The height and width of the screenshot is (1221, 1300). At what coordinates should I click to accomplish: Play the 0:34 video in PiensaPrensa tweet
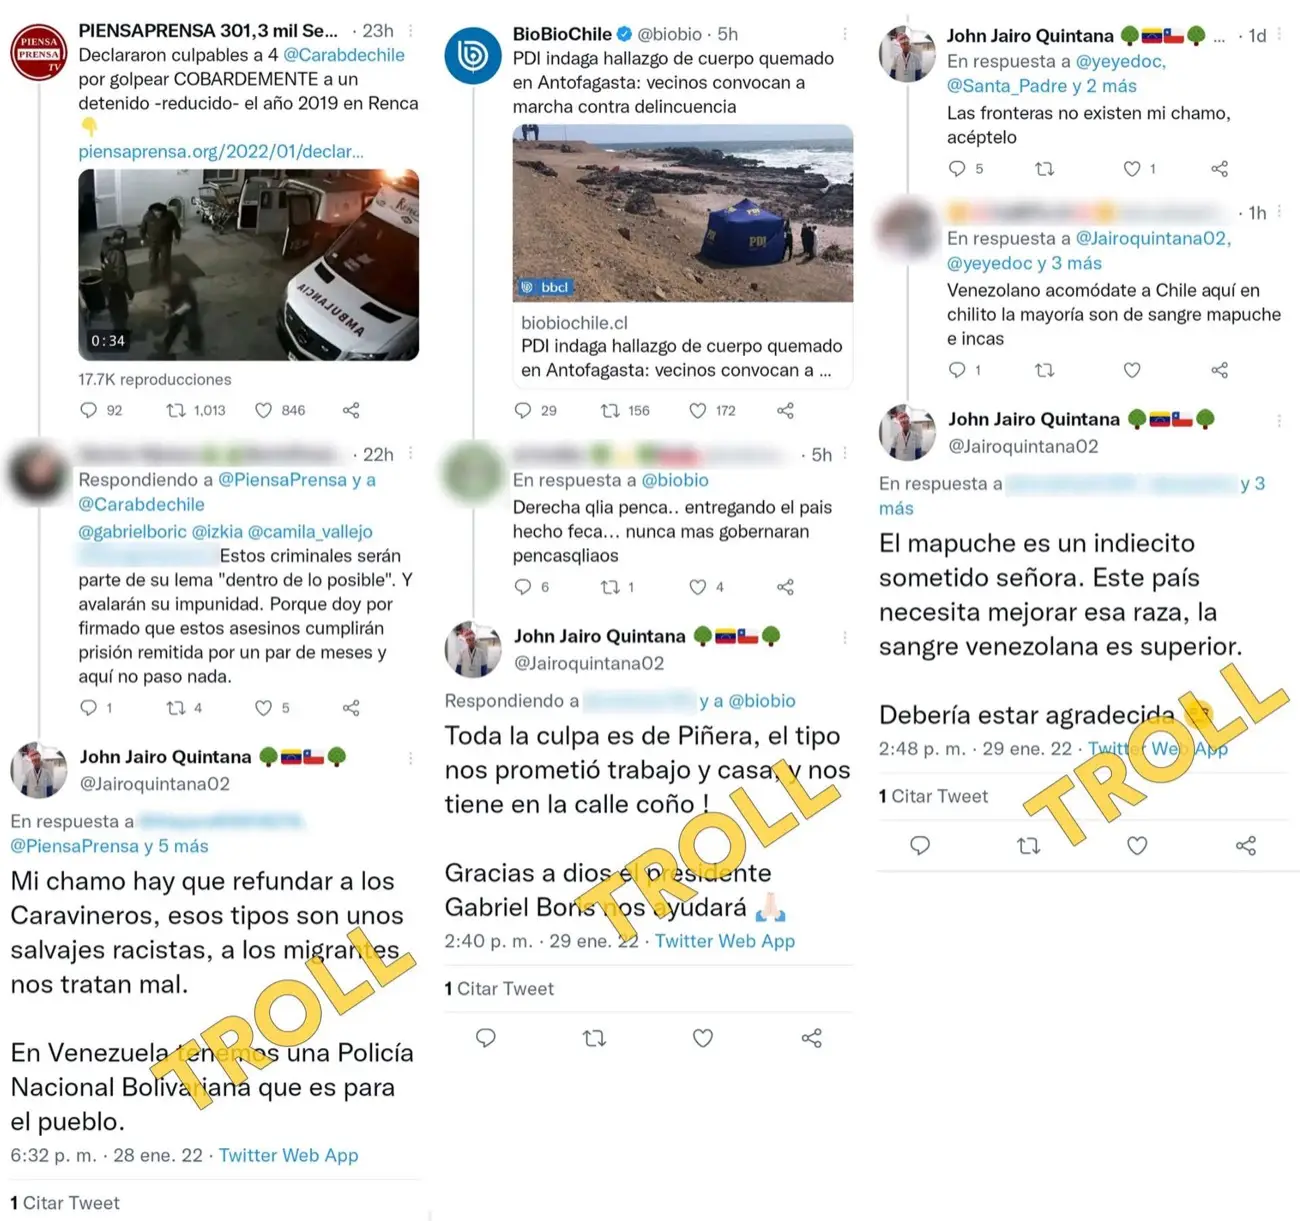[x=249, y=265]
